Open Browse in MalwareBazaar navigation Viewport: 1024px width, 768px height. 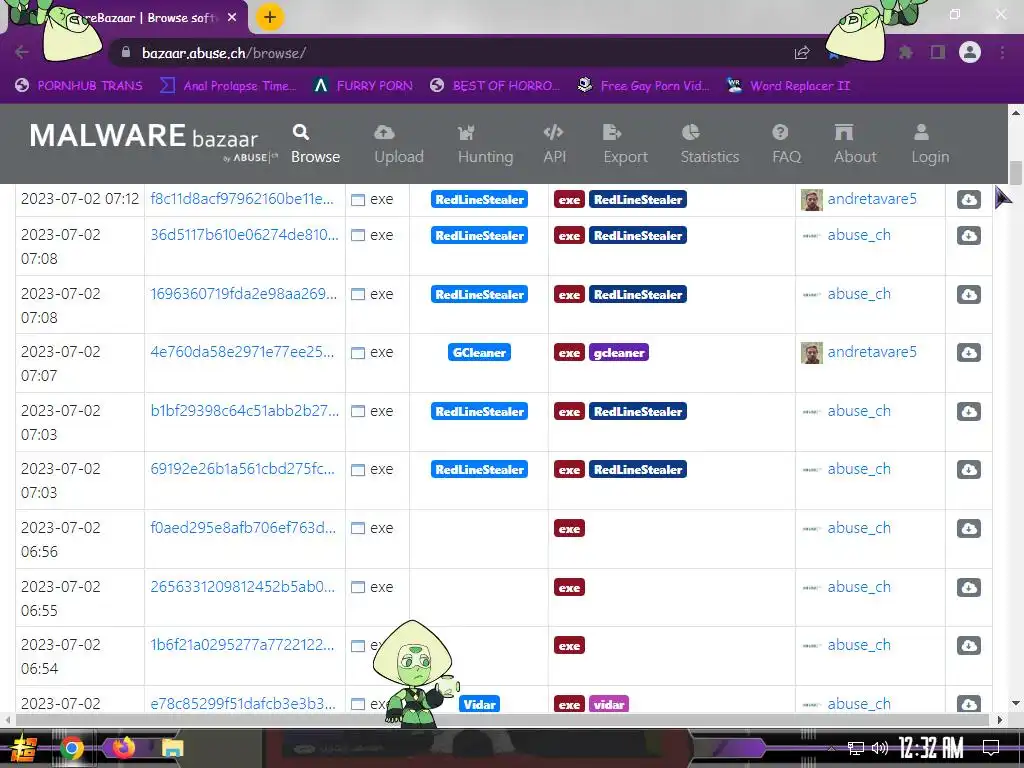(315, 144)
